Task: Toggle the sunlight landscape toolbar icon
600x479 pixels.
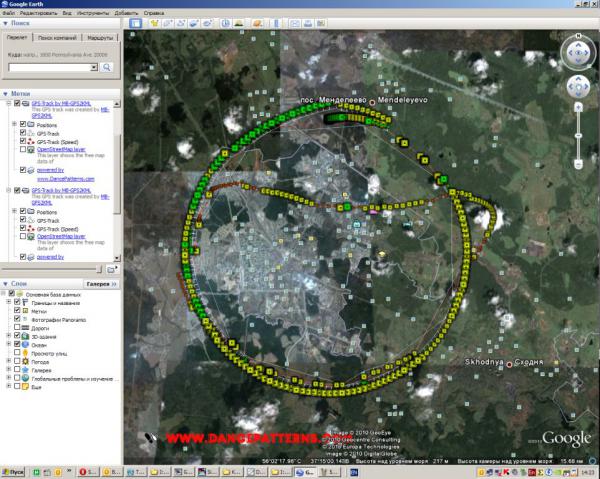Action: click(239, 23)
